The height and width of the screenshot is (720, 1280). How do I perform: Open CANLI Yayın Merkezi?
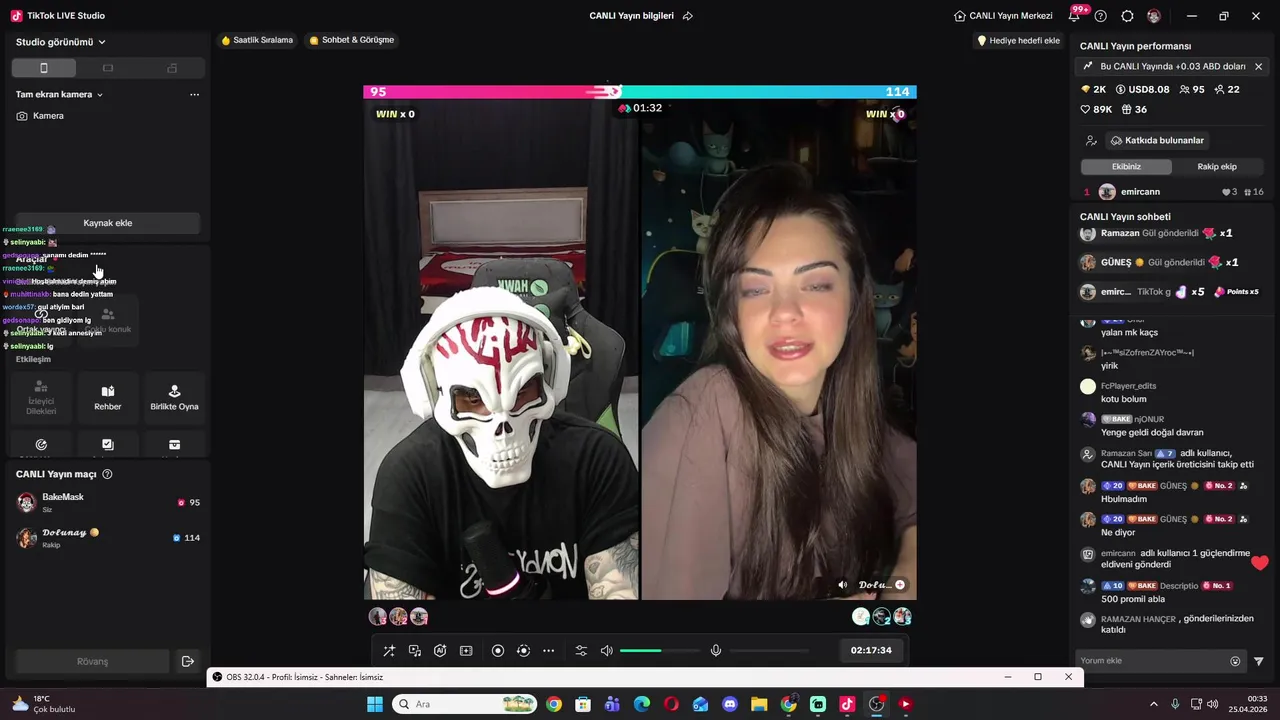[1003, 16]
